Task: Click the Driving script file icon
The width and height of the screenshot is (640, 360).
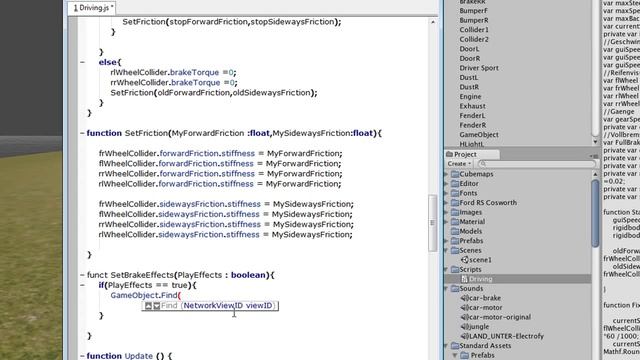Action: point(464,279)
